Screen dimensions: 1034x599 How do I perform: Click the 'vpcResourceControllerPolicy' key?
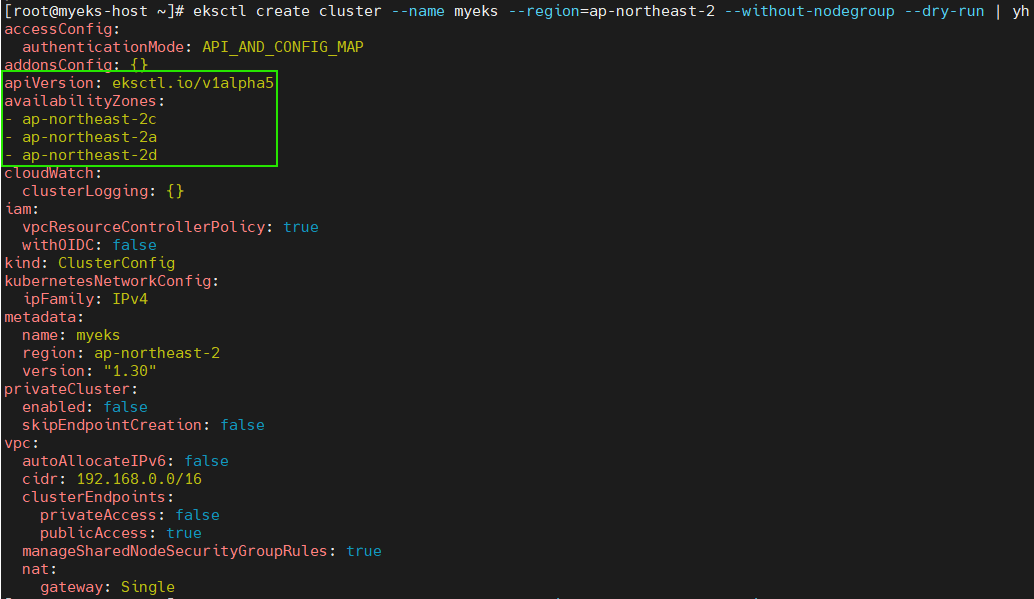pyautogui.click(x=143, y=227)
